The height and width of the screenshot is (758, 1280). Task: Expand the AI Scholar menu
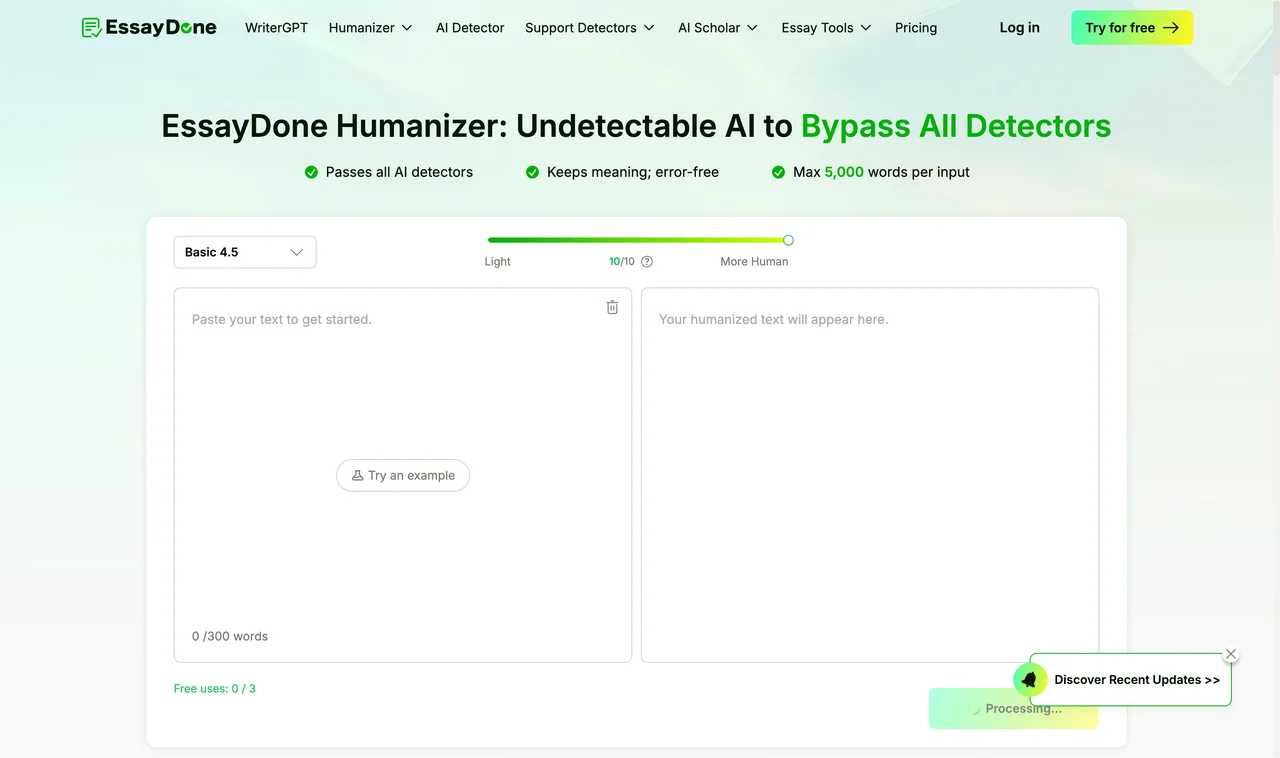718,28
